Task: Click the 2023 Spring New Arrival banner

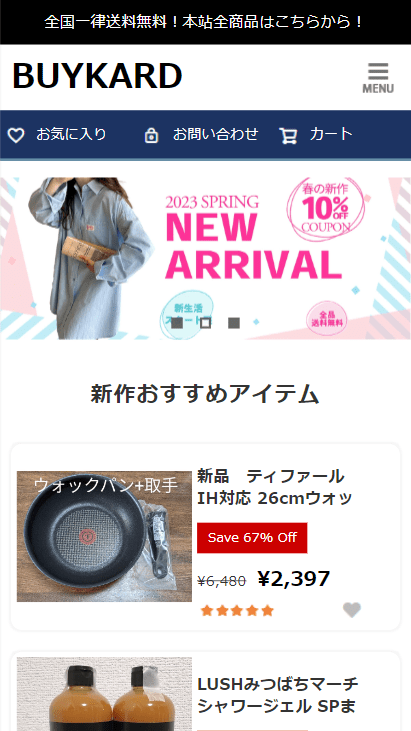Action: (x=206, y=258)
